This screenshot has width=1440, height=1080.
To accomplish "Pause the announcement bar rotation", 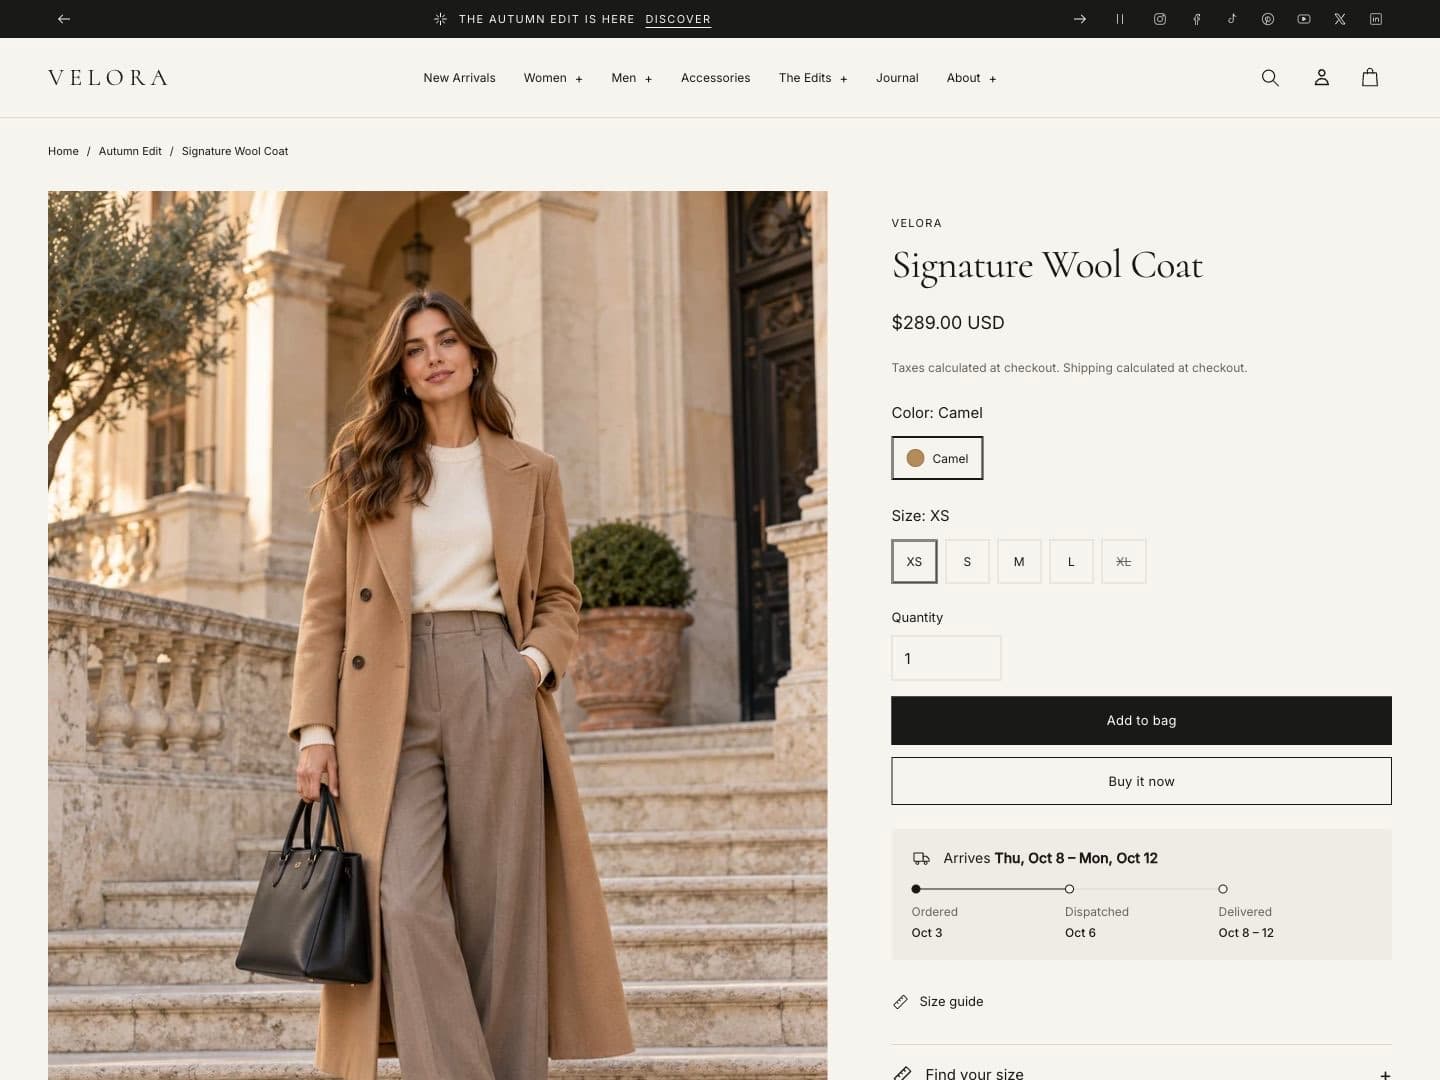I will pos(1120,19).
